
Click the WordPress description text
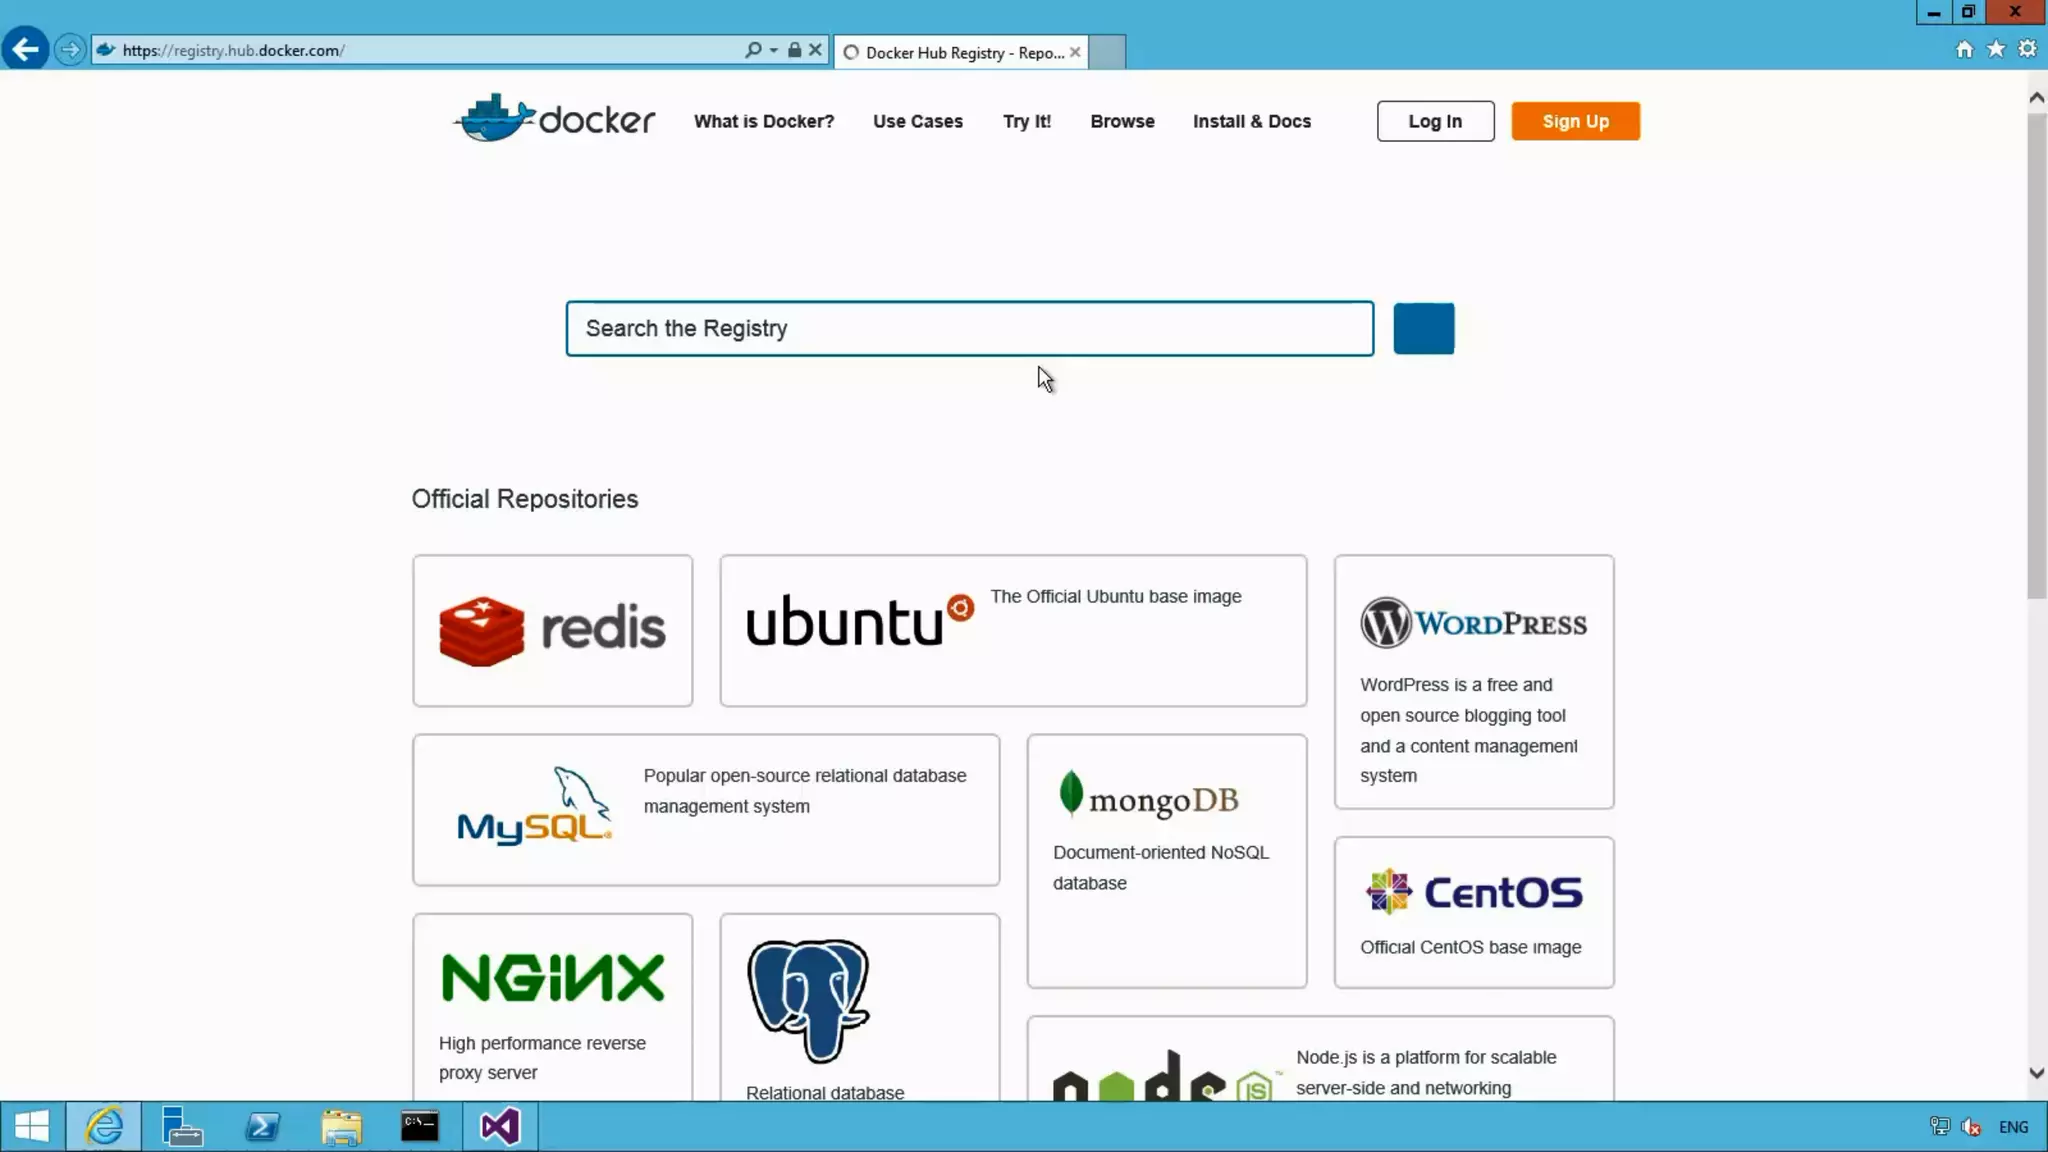pos(1469,730)
